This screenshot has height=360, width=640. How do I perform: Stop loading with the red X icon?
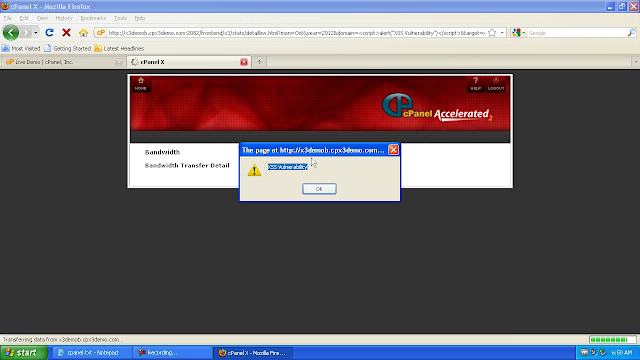[x=66, y=33]
